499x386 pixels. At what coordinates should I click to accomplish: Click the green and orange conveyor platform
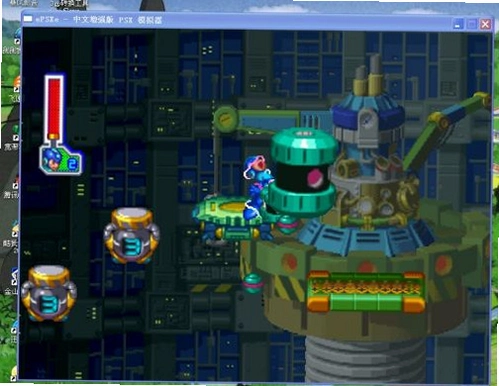click(366, 291)
